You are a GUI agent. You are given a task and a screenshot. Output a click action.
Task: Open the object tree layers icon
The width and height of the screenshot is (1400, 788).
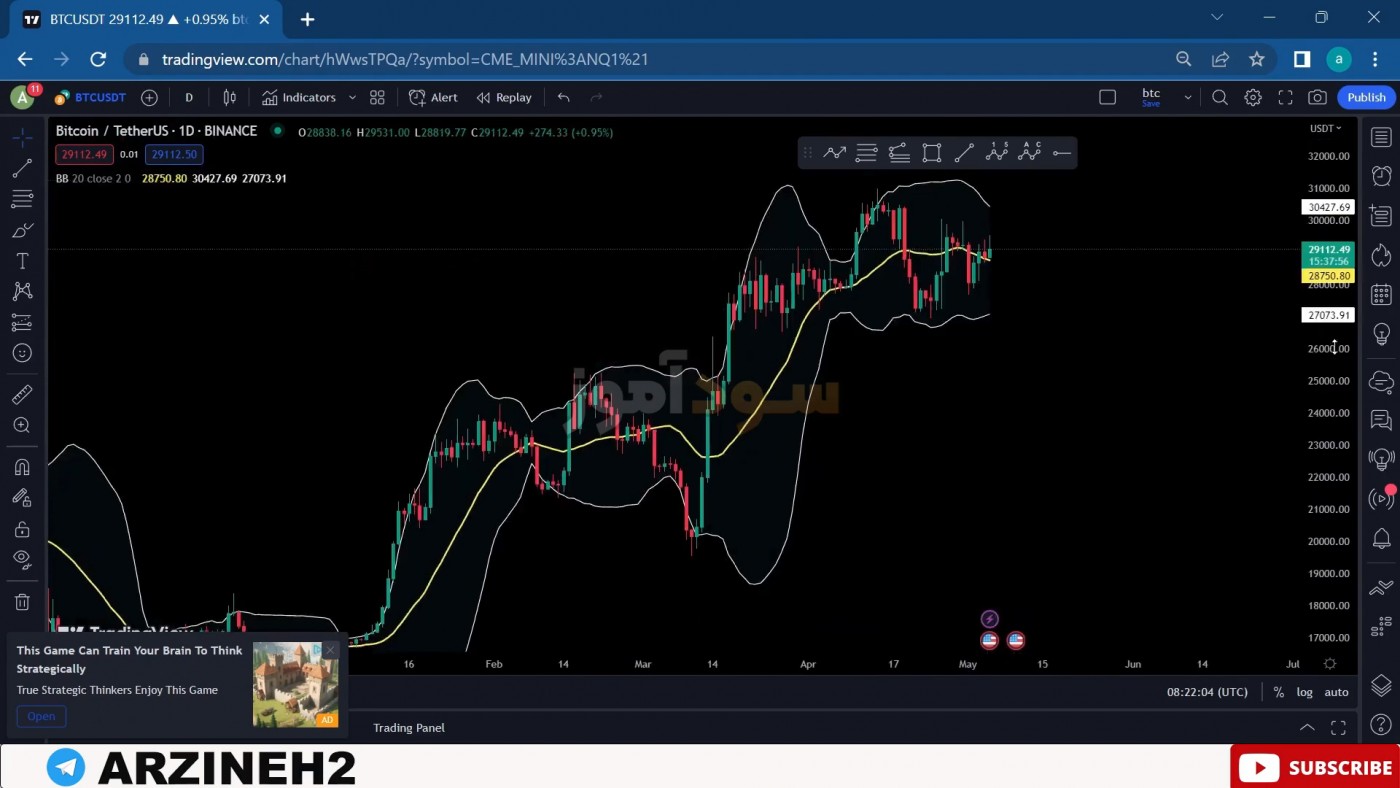(1381, 685)
